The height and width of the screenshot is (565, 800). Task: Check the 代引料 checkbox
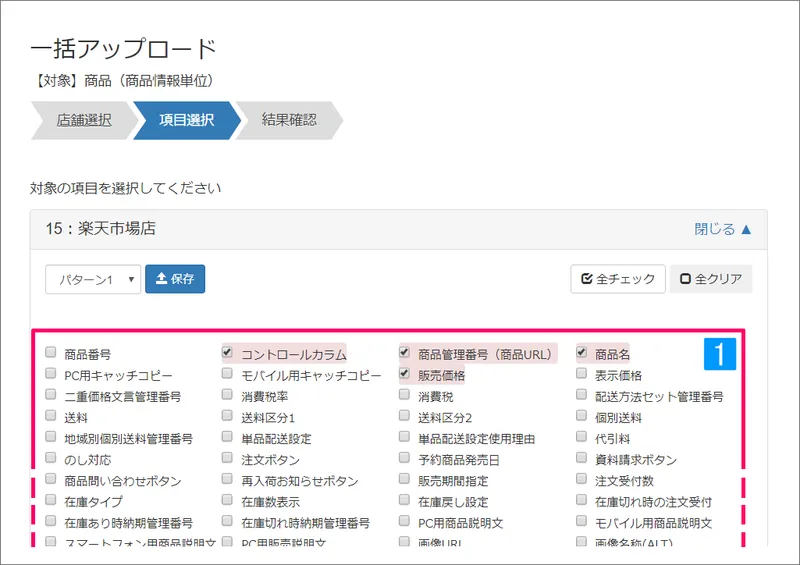[581, 436]
